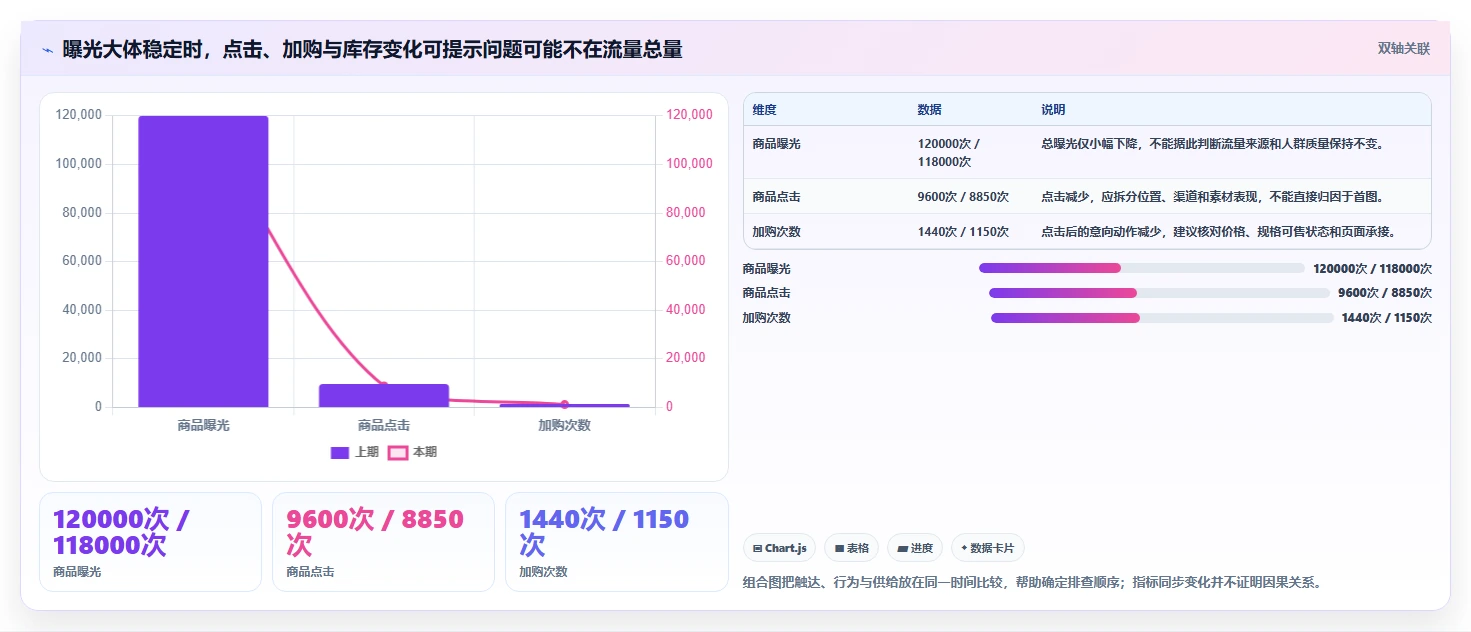Image resolution: width=1471 pixels, height=632 pixels.
Task: Click the table note starting 点击后的意向动作减少
Action: pyautogui.click(x=1219, y=232)
